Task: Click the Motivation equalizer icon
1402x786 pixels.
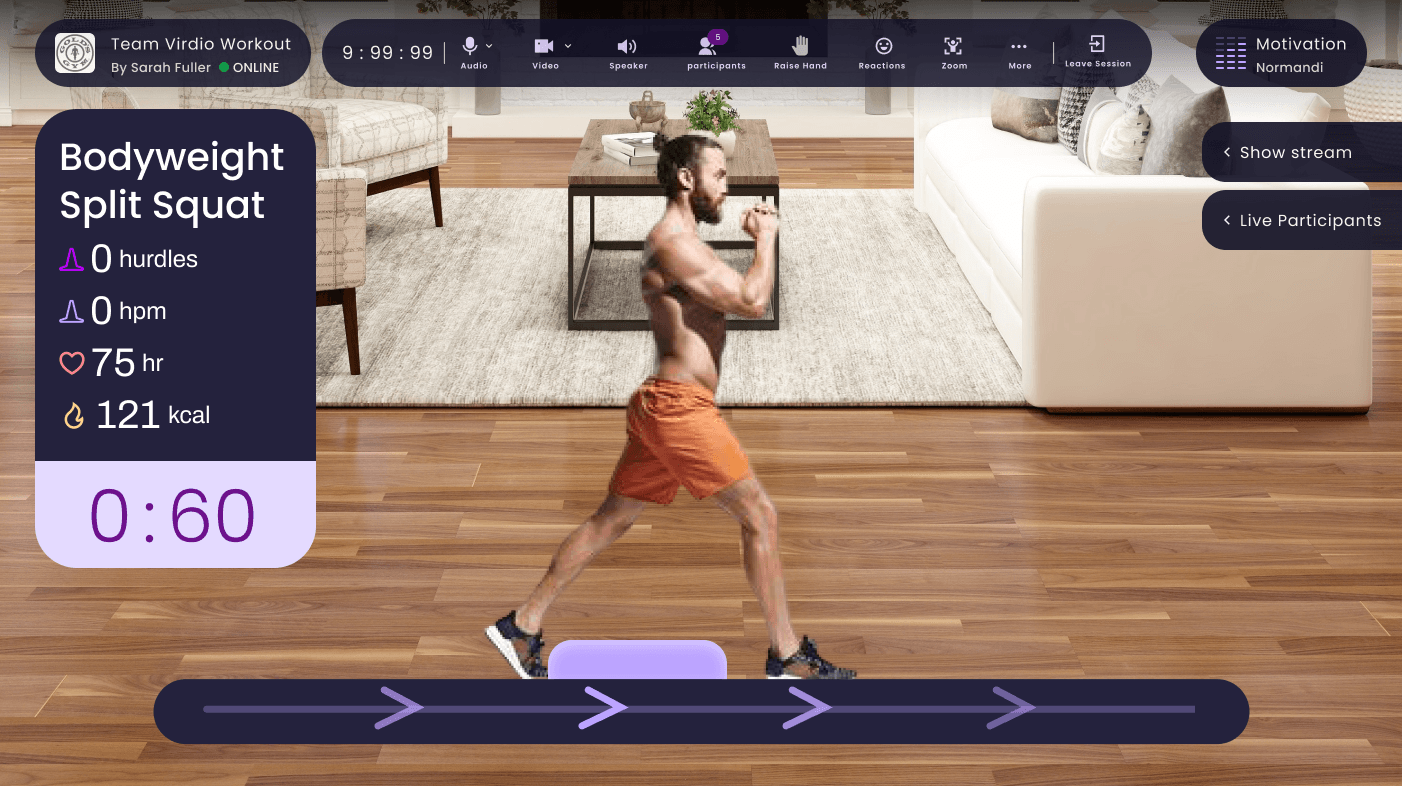Action: 1230,53
